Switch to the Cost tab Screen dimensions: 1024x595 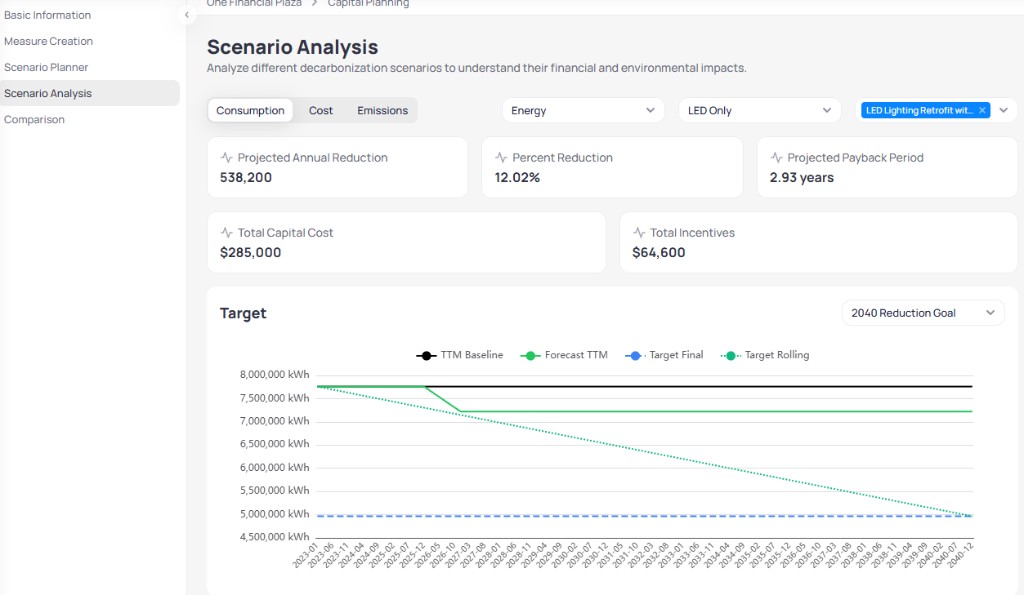point(321,110)
